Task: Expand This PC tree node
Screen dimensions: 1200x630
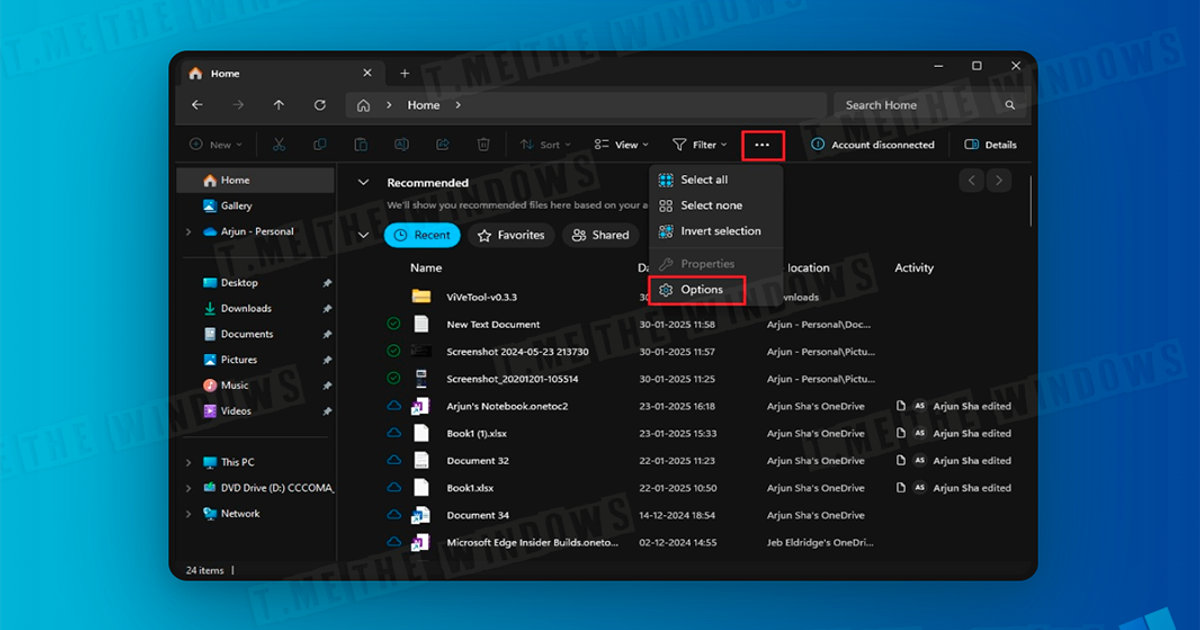Action: click(188, 463)
